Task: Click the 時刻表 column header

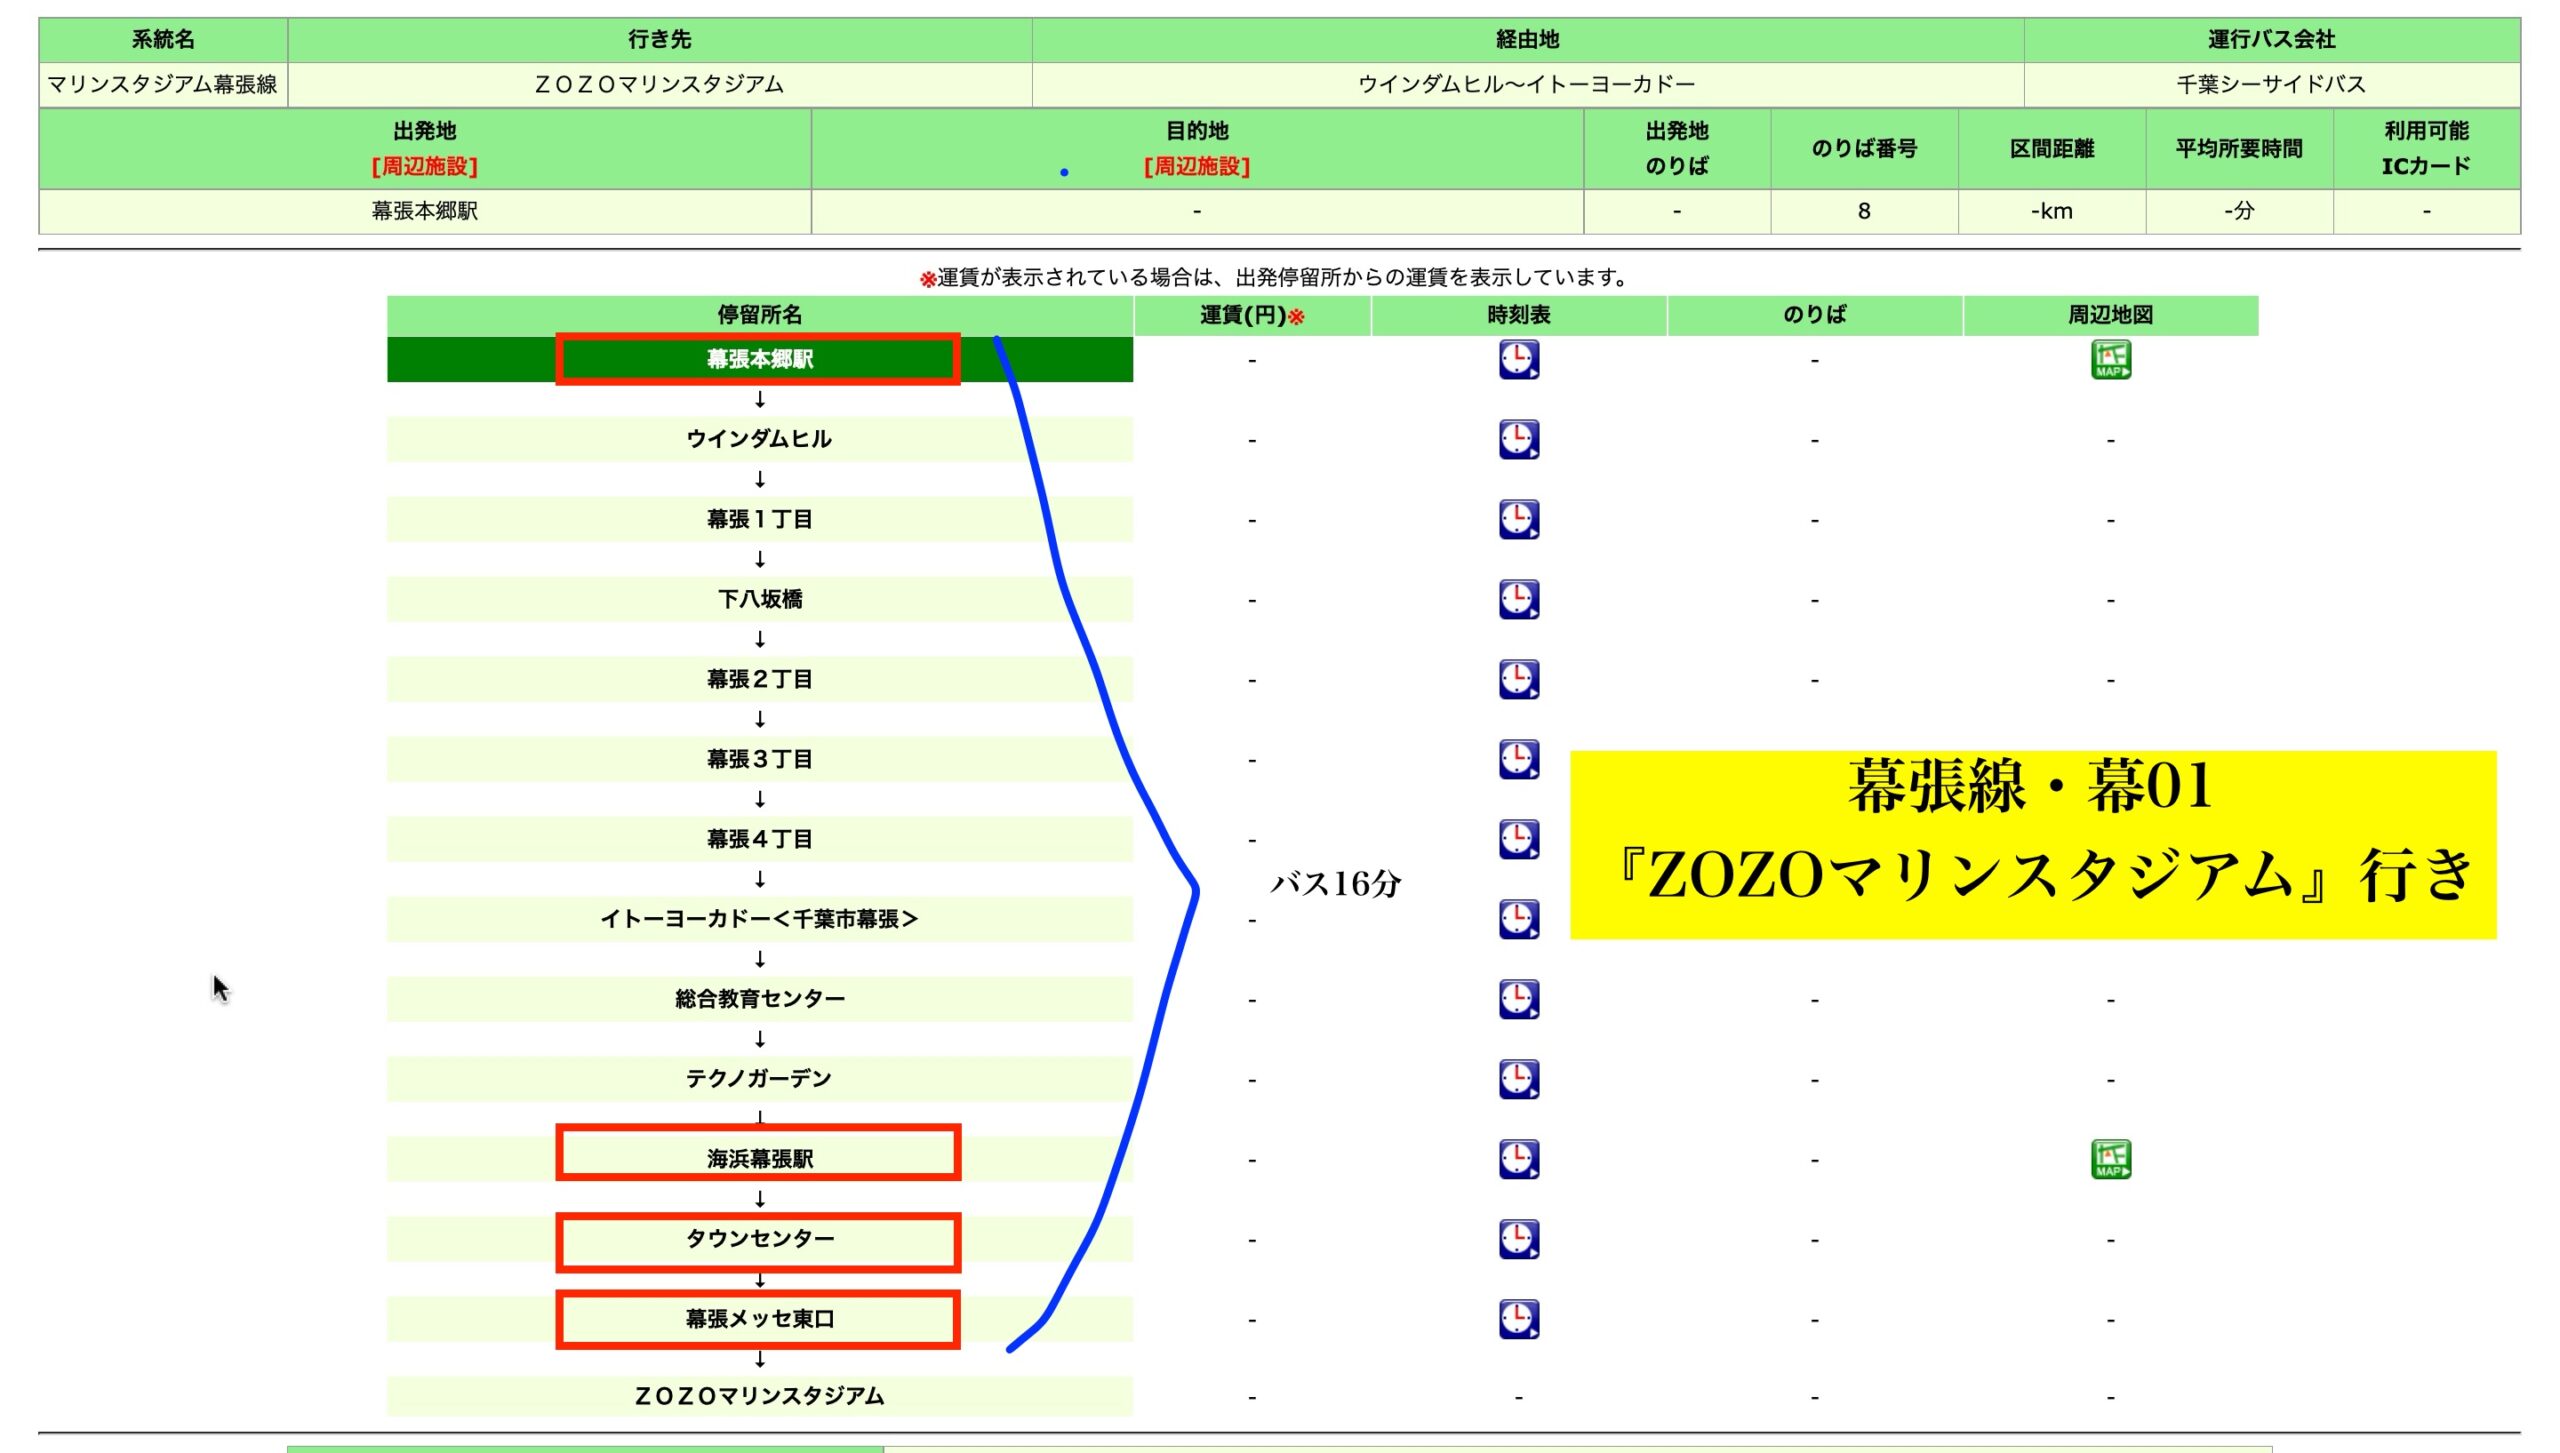Action: coord(1518,315)
